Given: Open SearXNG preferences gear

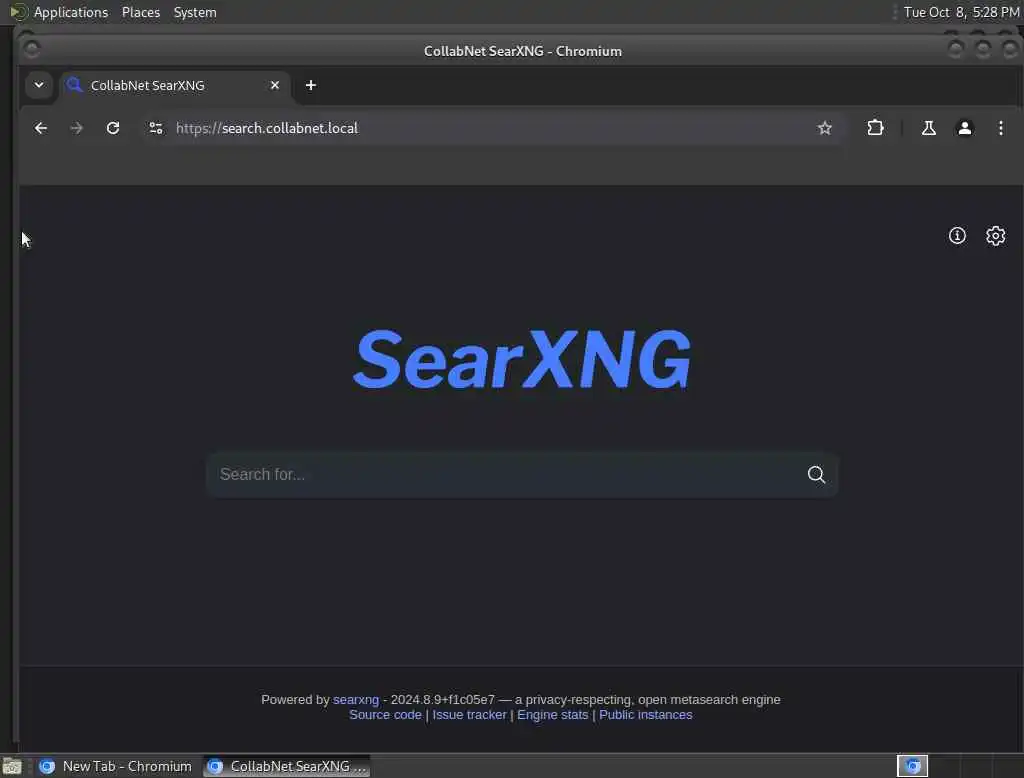Looking at the screenshot, I should pyautogui.click(x=995, y=235).
